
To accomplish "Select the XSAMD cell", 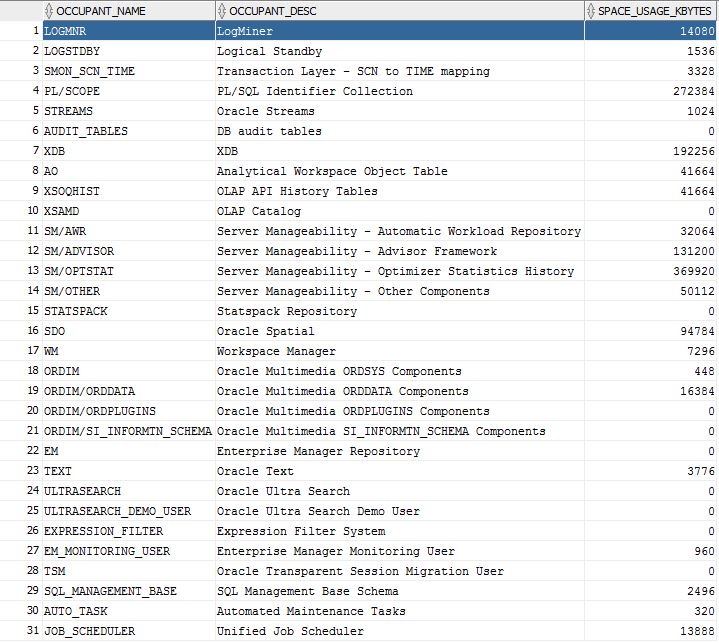I will pos(129,211).
